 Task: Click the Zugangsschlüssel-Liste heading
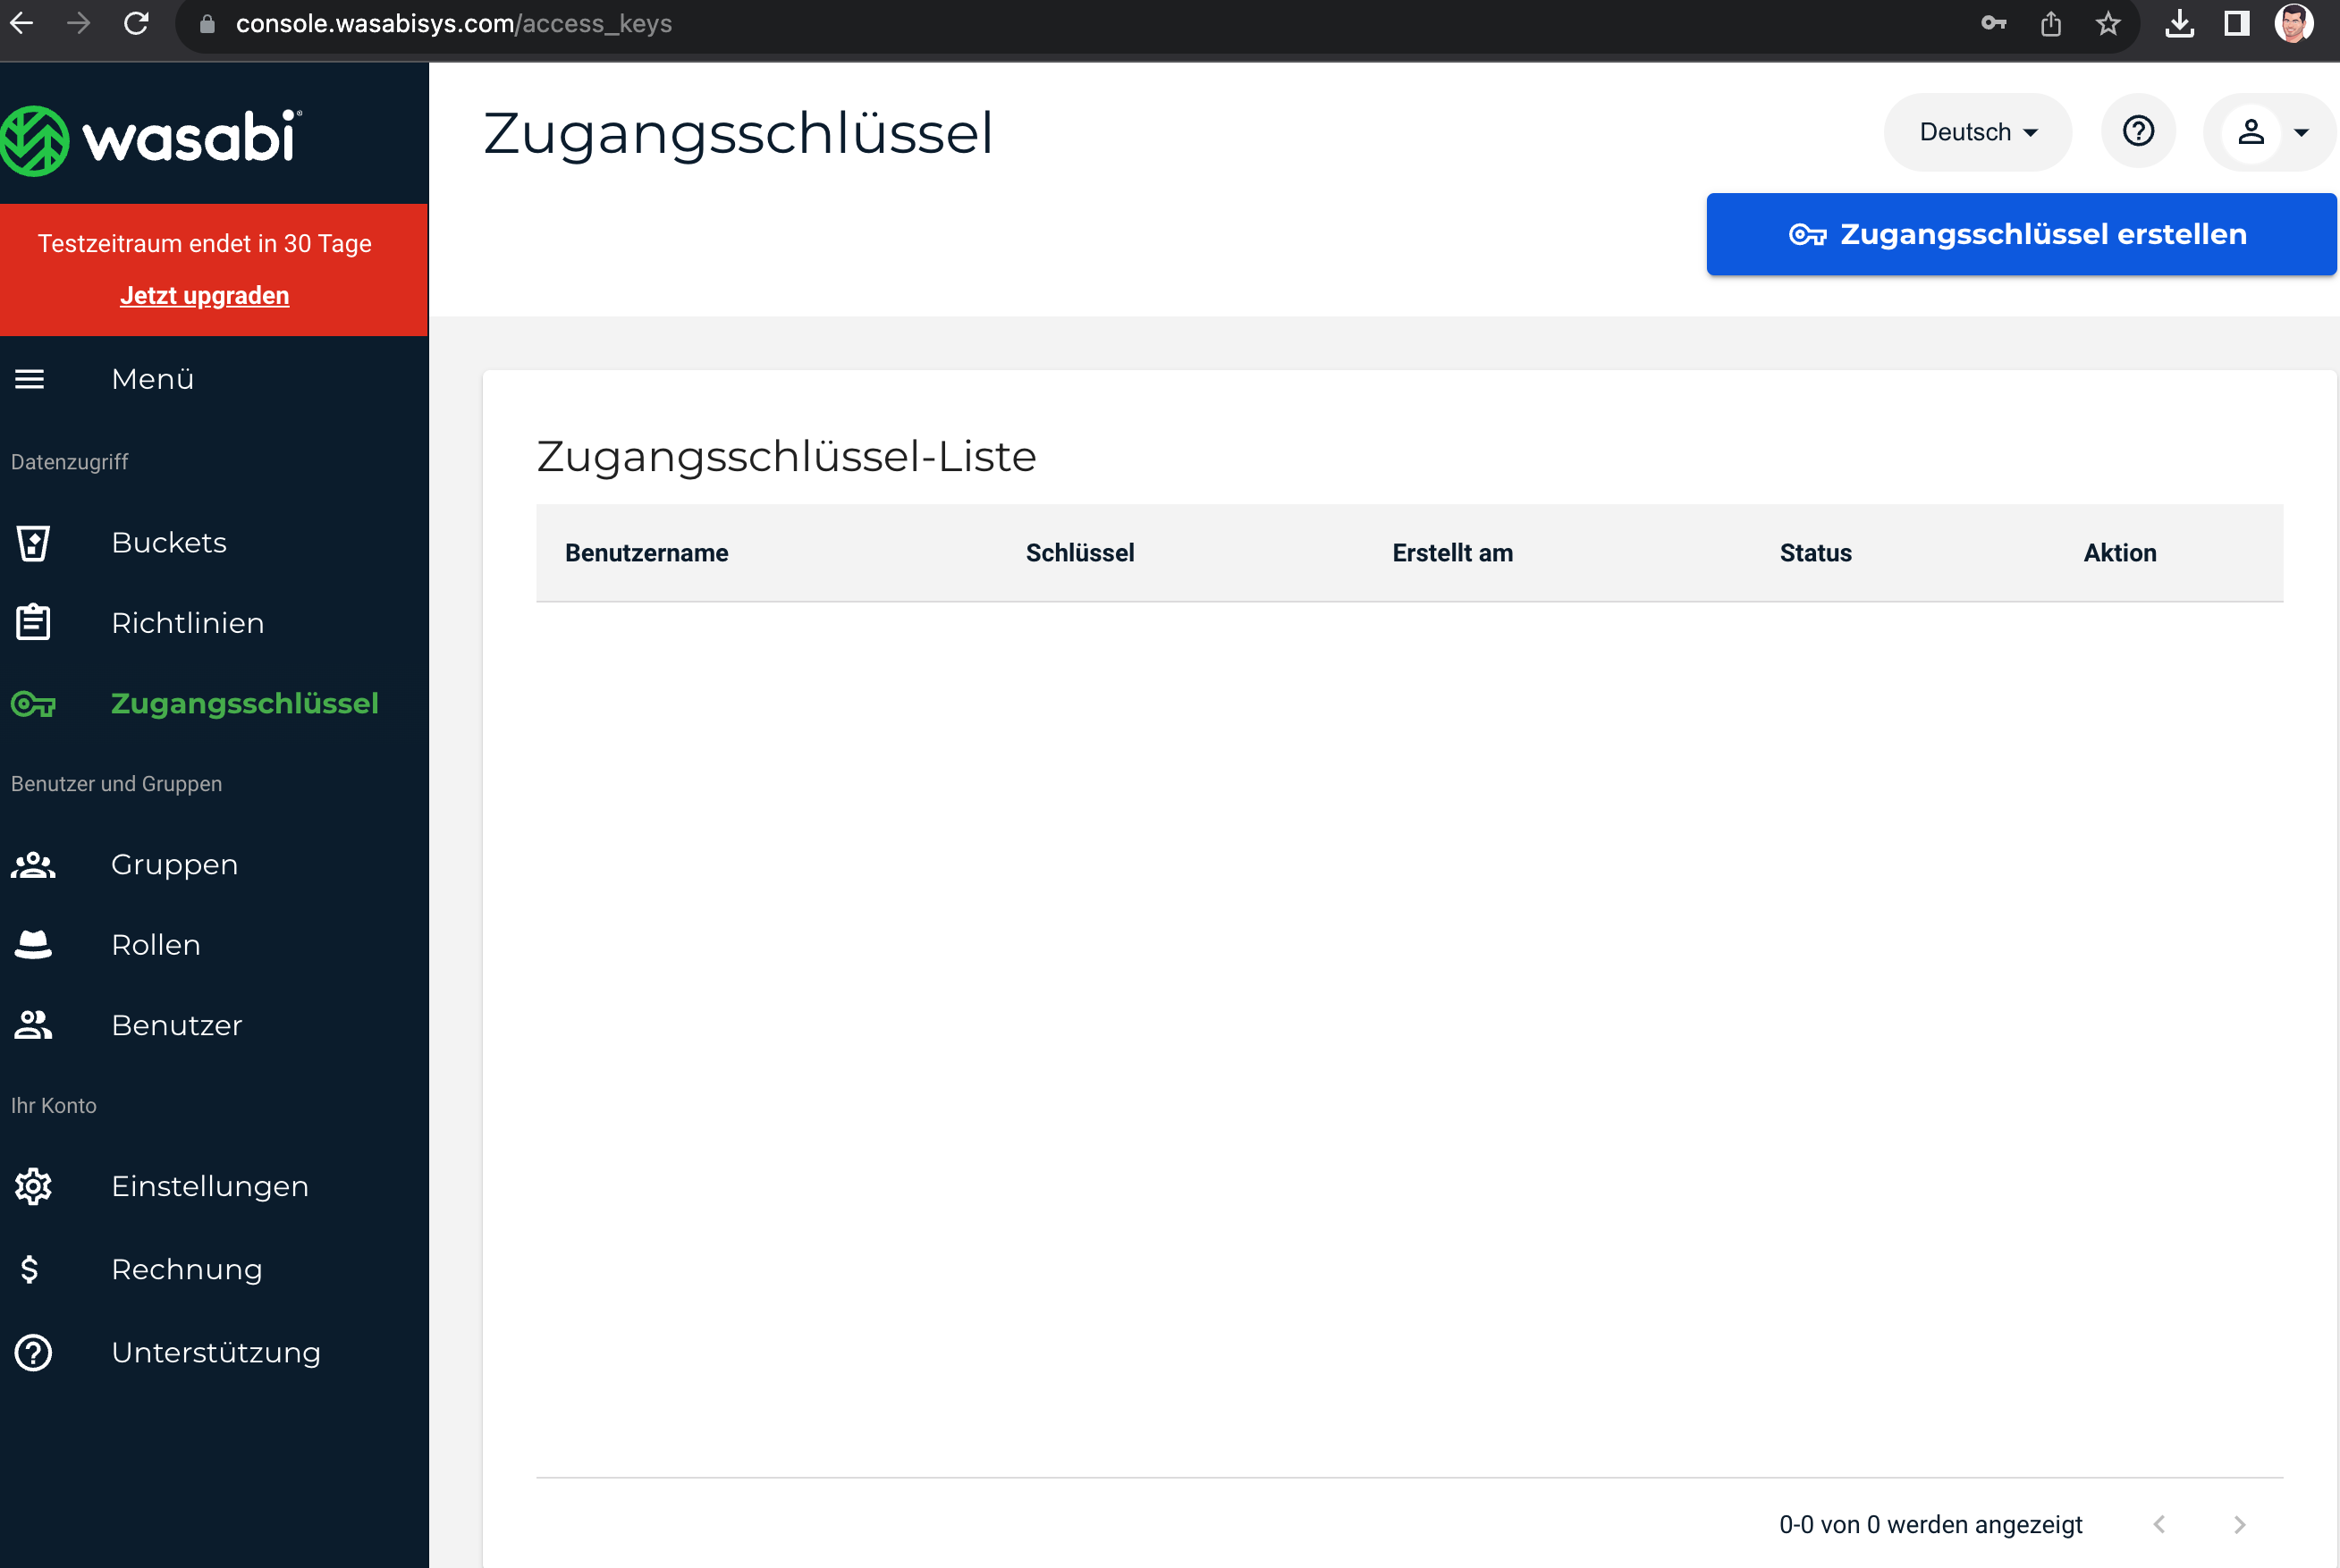(786, 456)
